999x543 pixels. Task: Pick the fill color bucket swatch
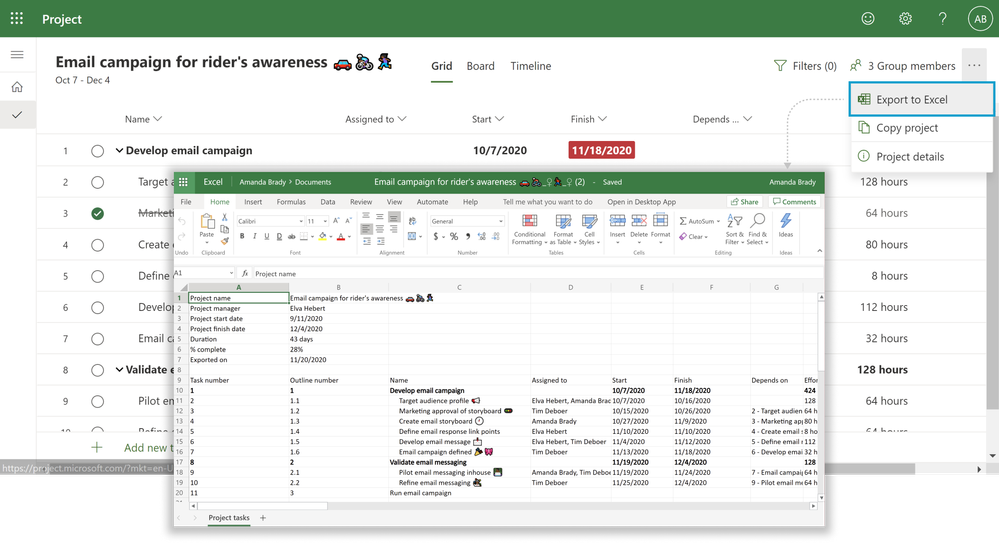coord(322,236)
